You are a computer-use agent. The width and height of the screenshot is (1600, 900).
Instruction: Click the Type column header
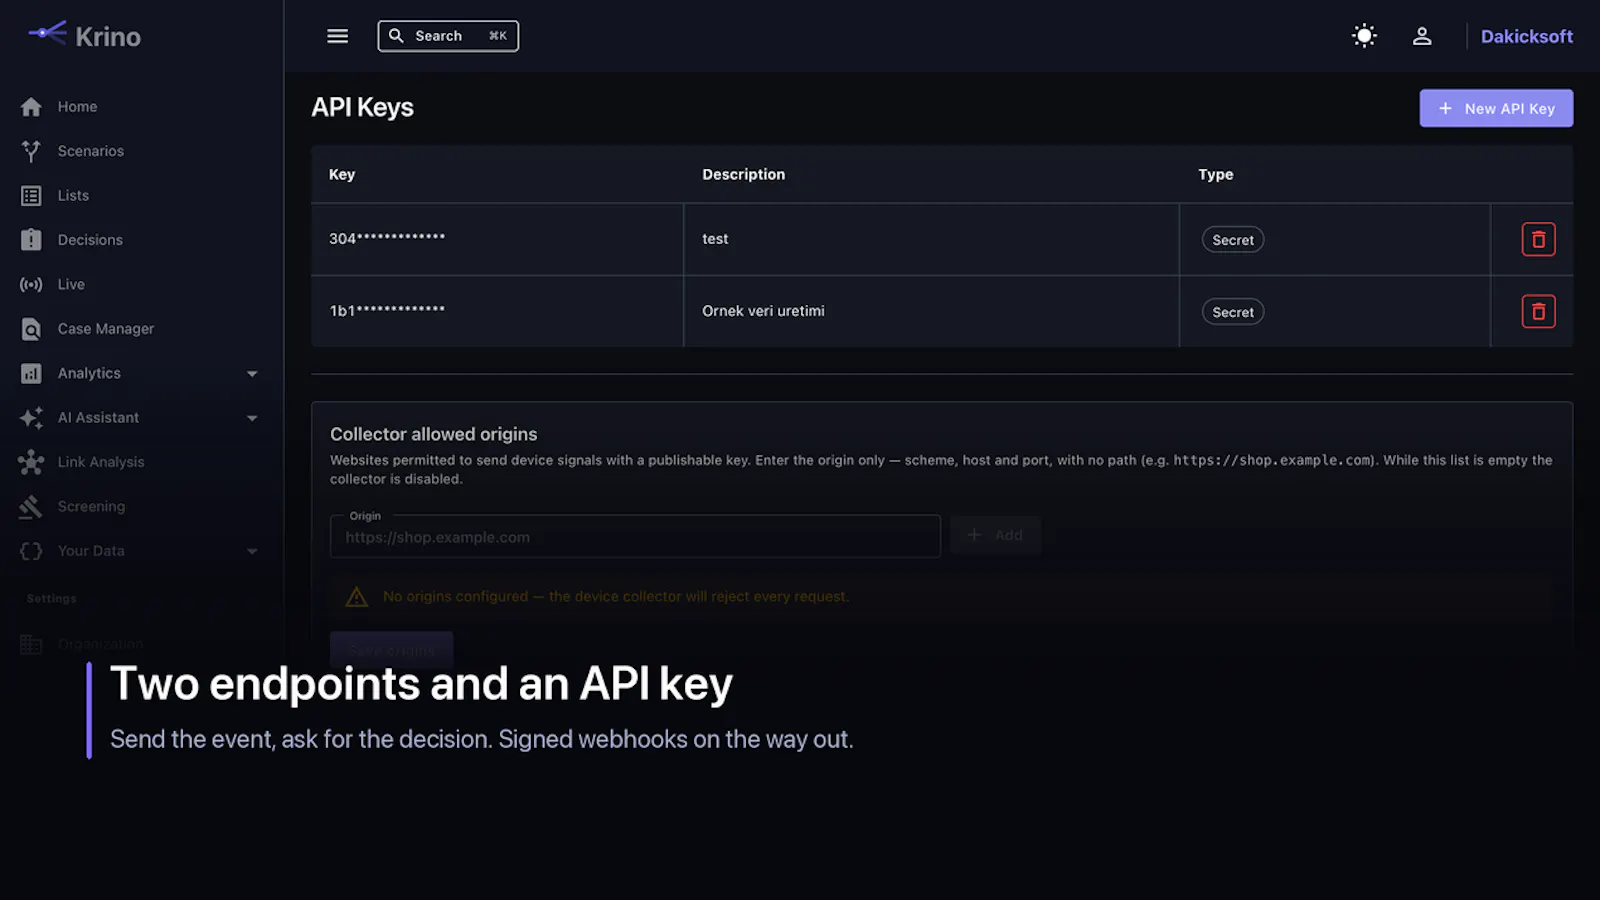click(x=1216, y=174)
